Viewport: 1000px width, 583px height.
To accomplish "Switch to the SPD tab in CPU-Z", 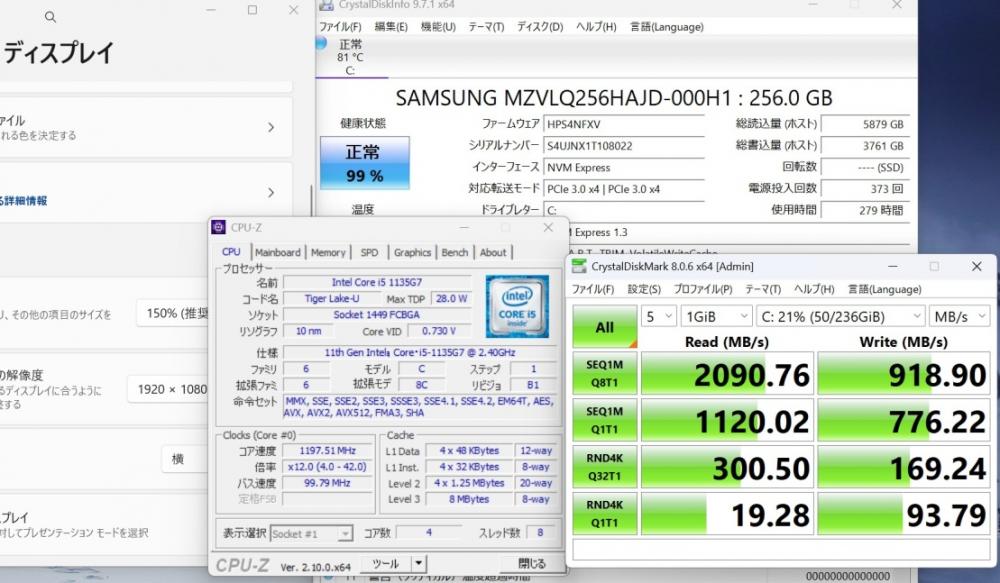I will pos(369,253).
